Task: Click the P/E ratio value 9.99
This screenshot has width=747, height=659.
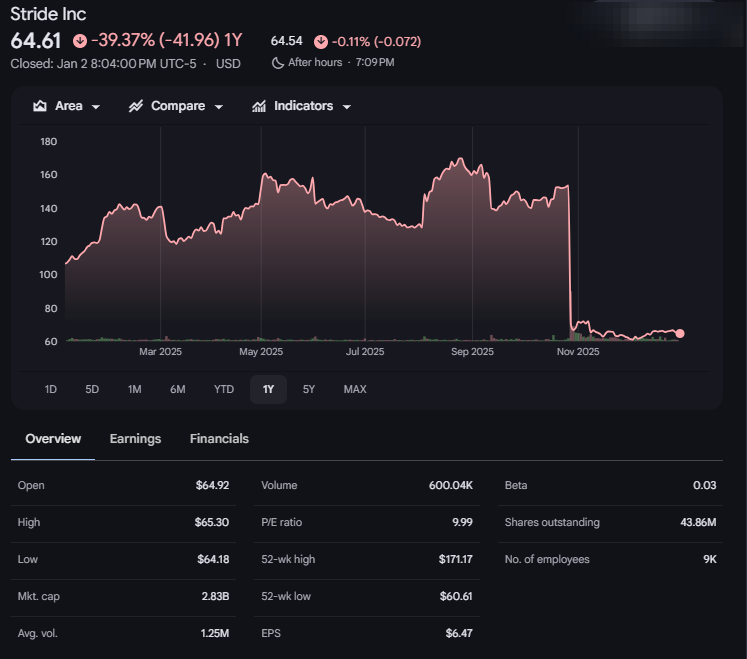Action: tap(462, 522)
